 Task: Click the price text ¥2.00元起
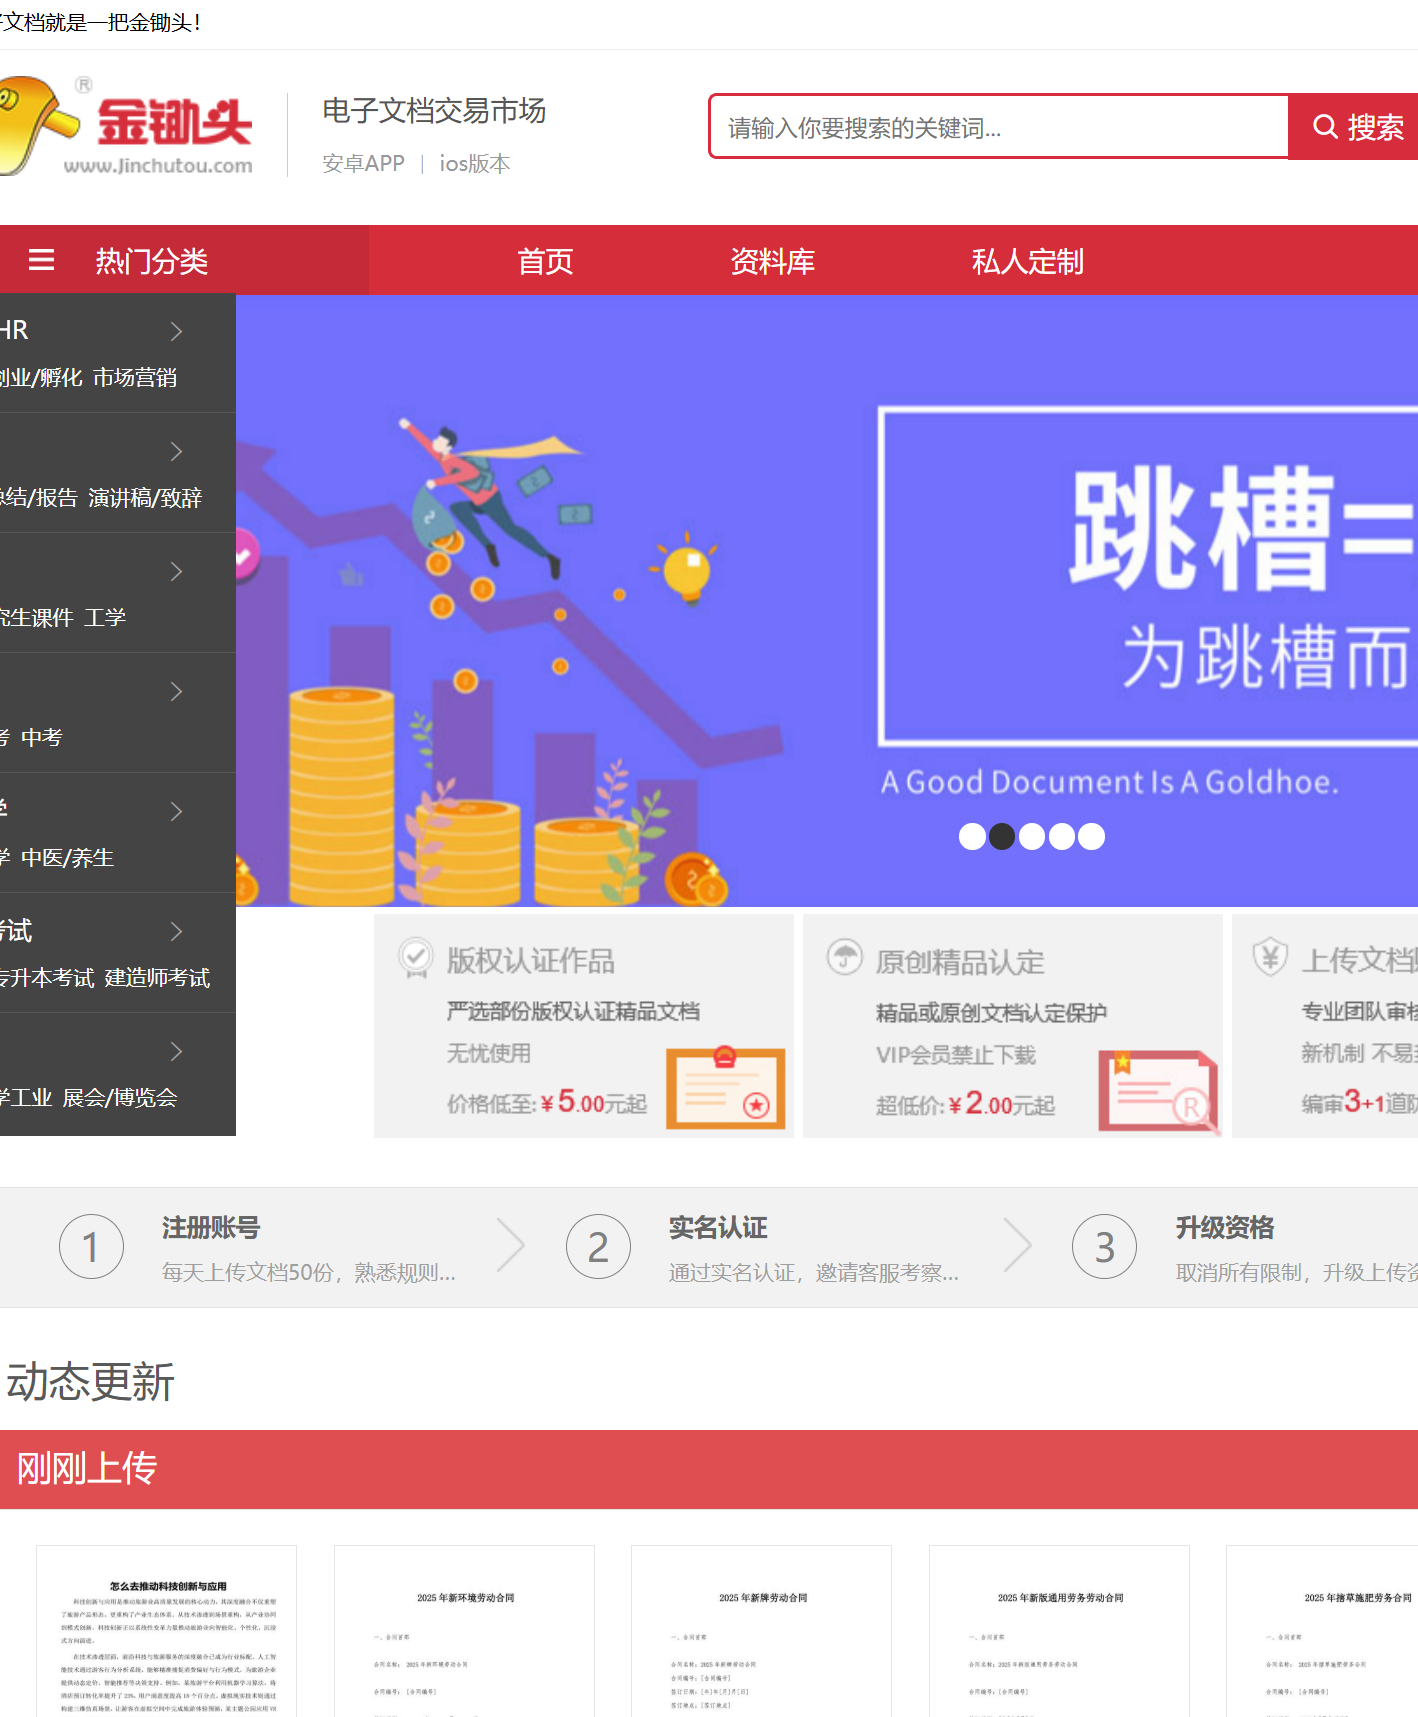point(1002,1104)
